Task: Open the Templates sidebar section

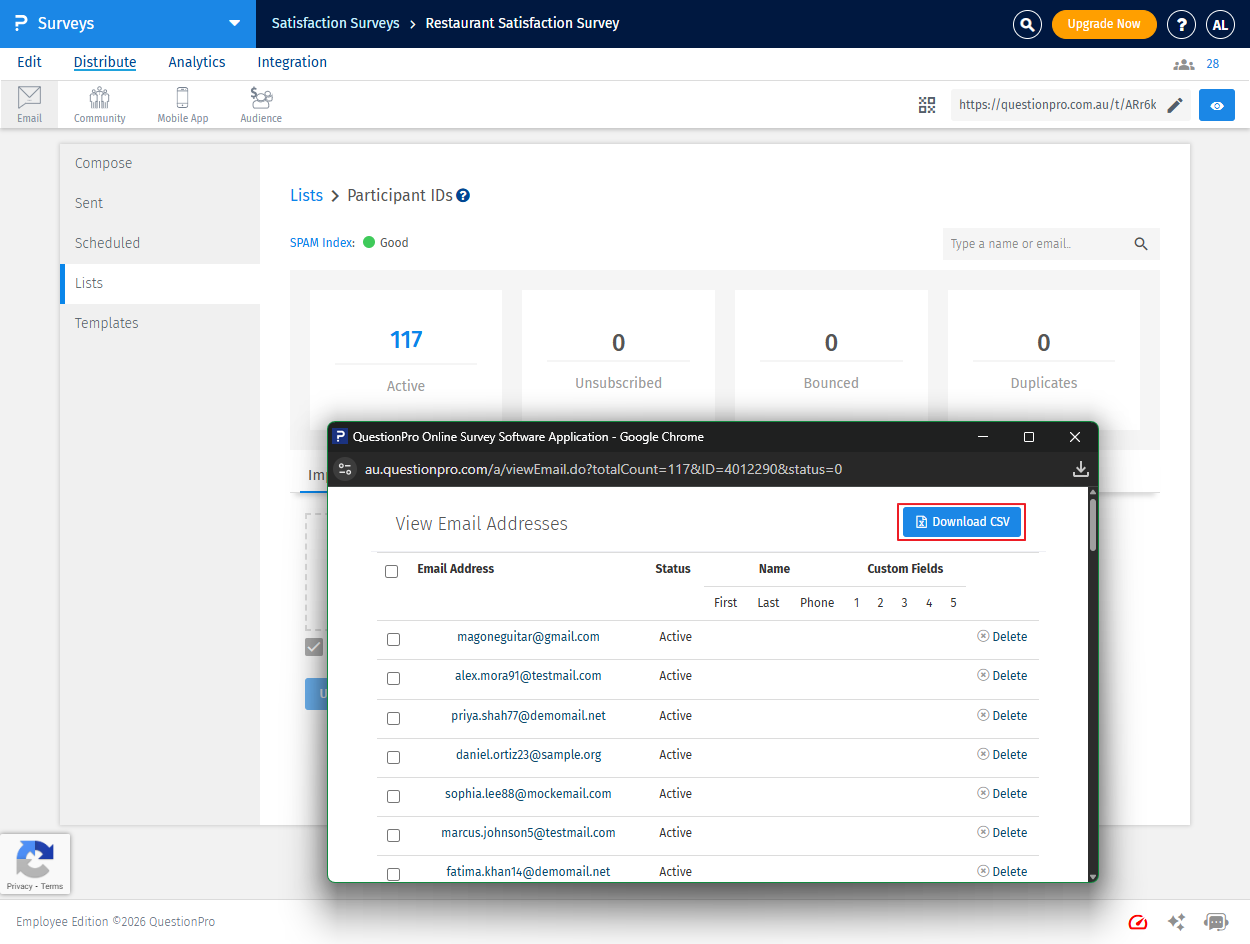Action: (107, 323)
